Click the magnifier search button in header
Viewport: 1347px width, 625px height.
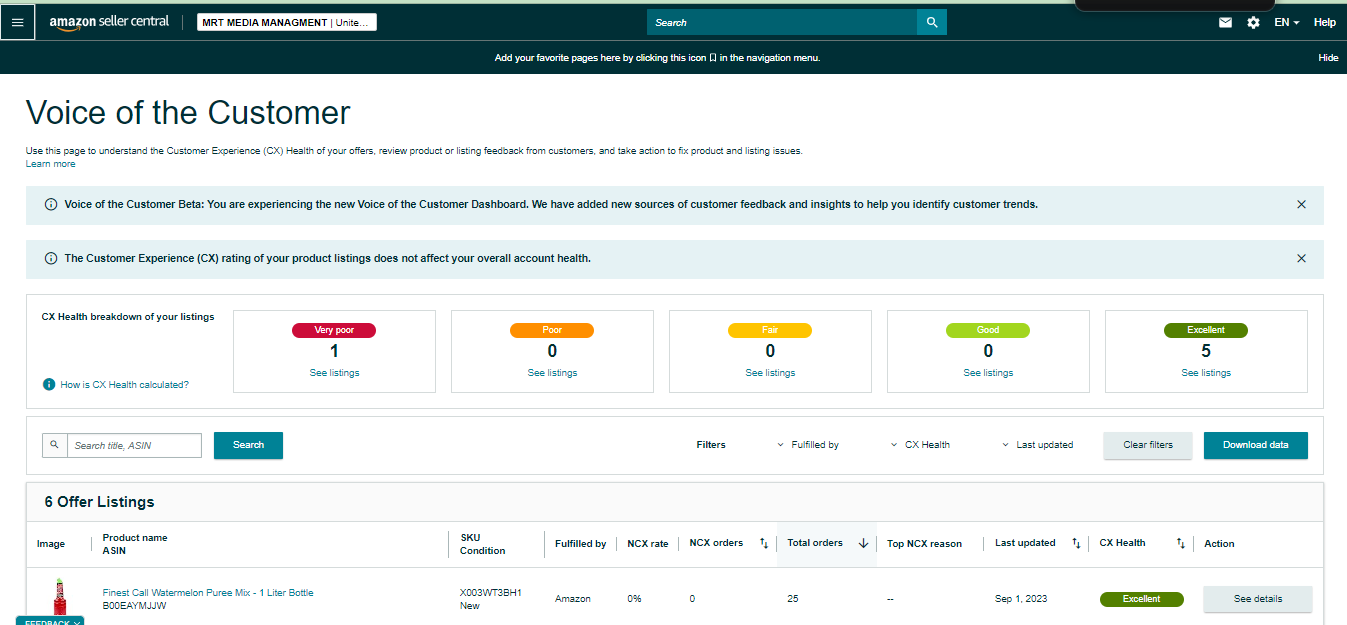(932, 22)
